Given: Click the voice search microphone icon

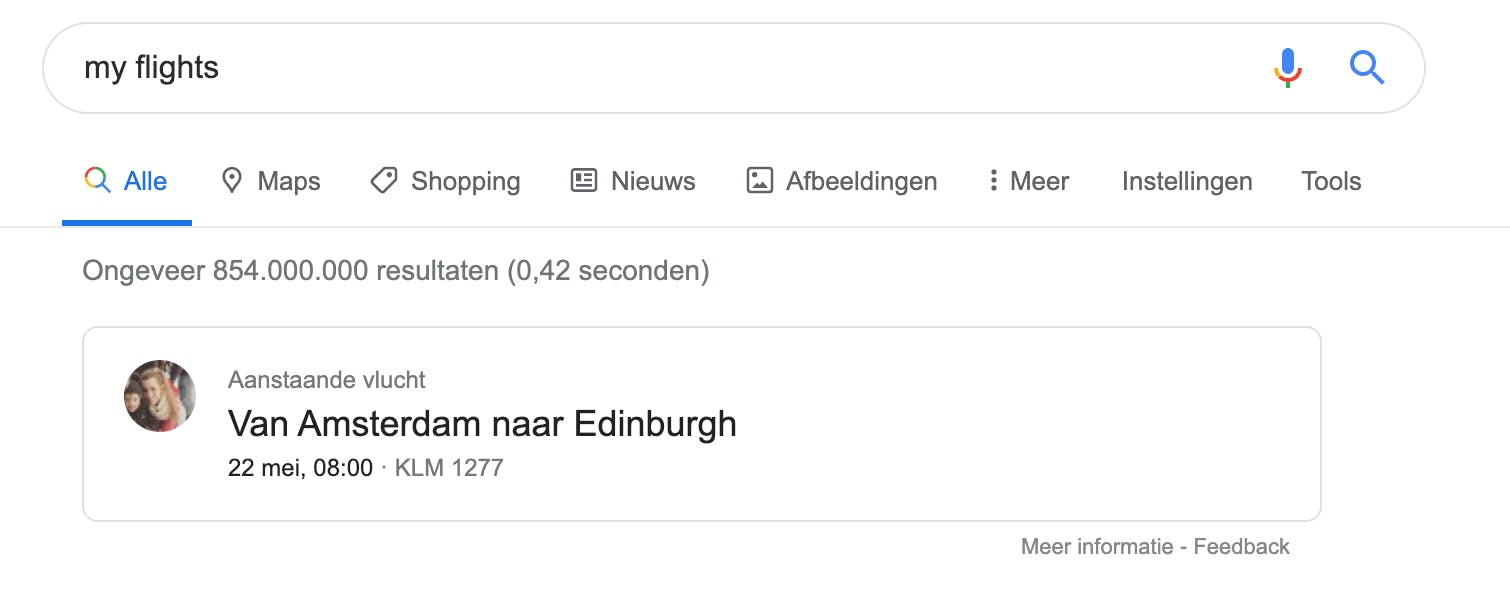Looking at the screenshot, I should pos(1288,68).
